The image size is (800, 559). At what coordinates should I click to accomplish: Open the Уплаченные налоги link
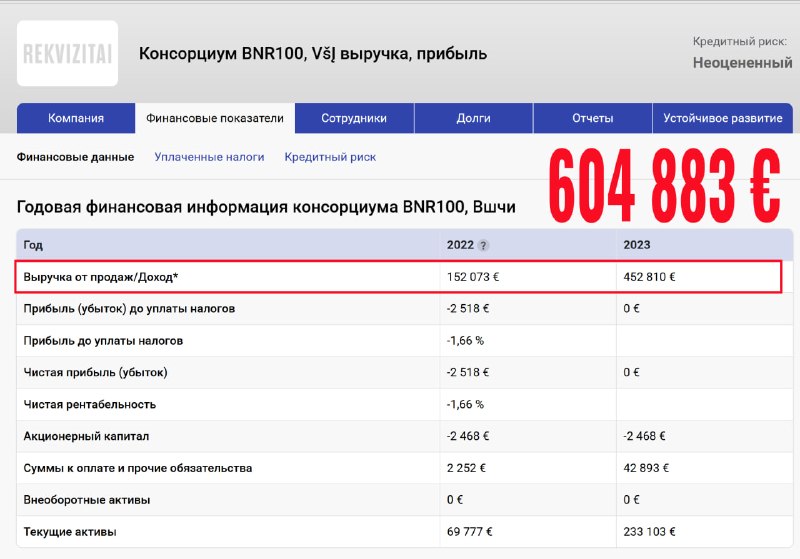tap(209, 157)
